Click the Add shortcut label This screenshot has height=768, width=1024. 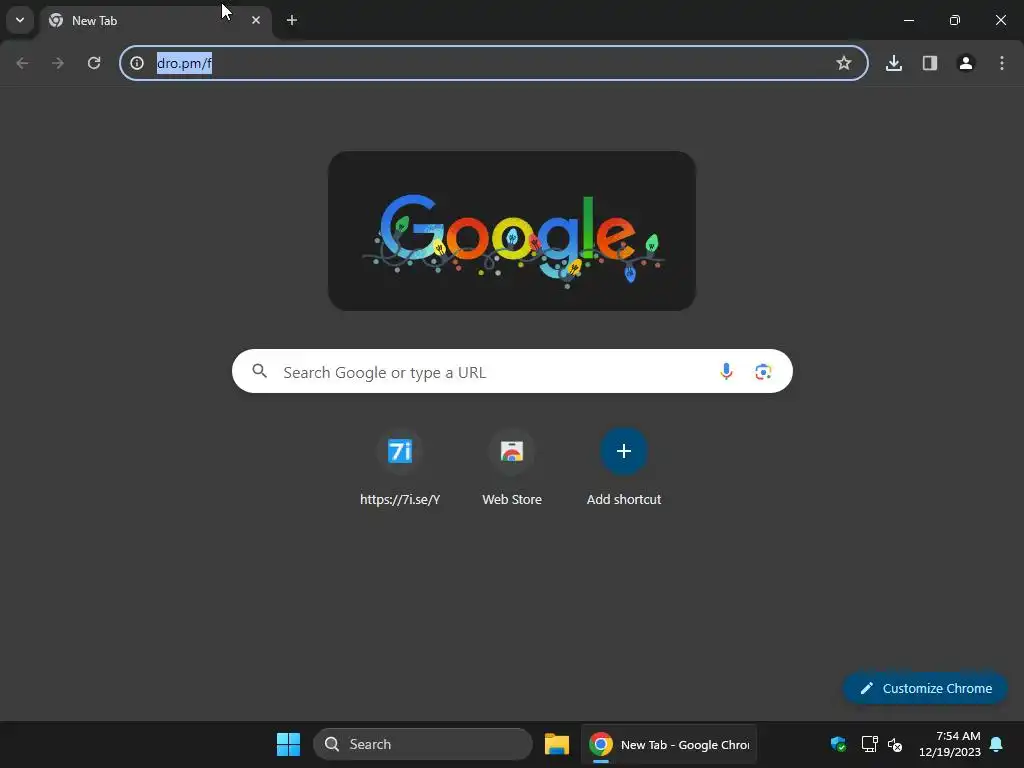point(624,500)
